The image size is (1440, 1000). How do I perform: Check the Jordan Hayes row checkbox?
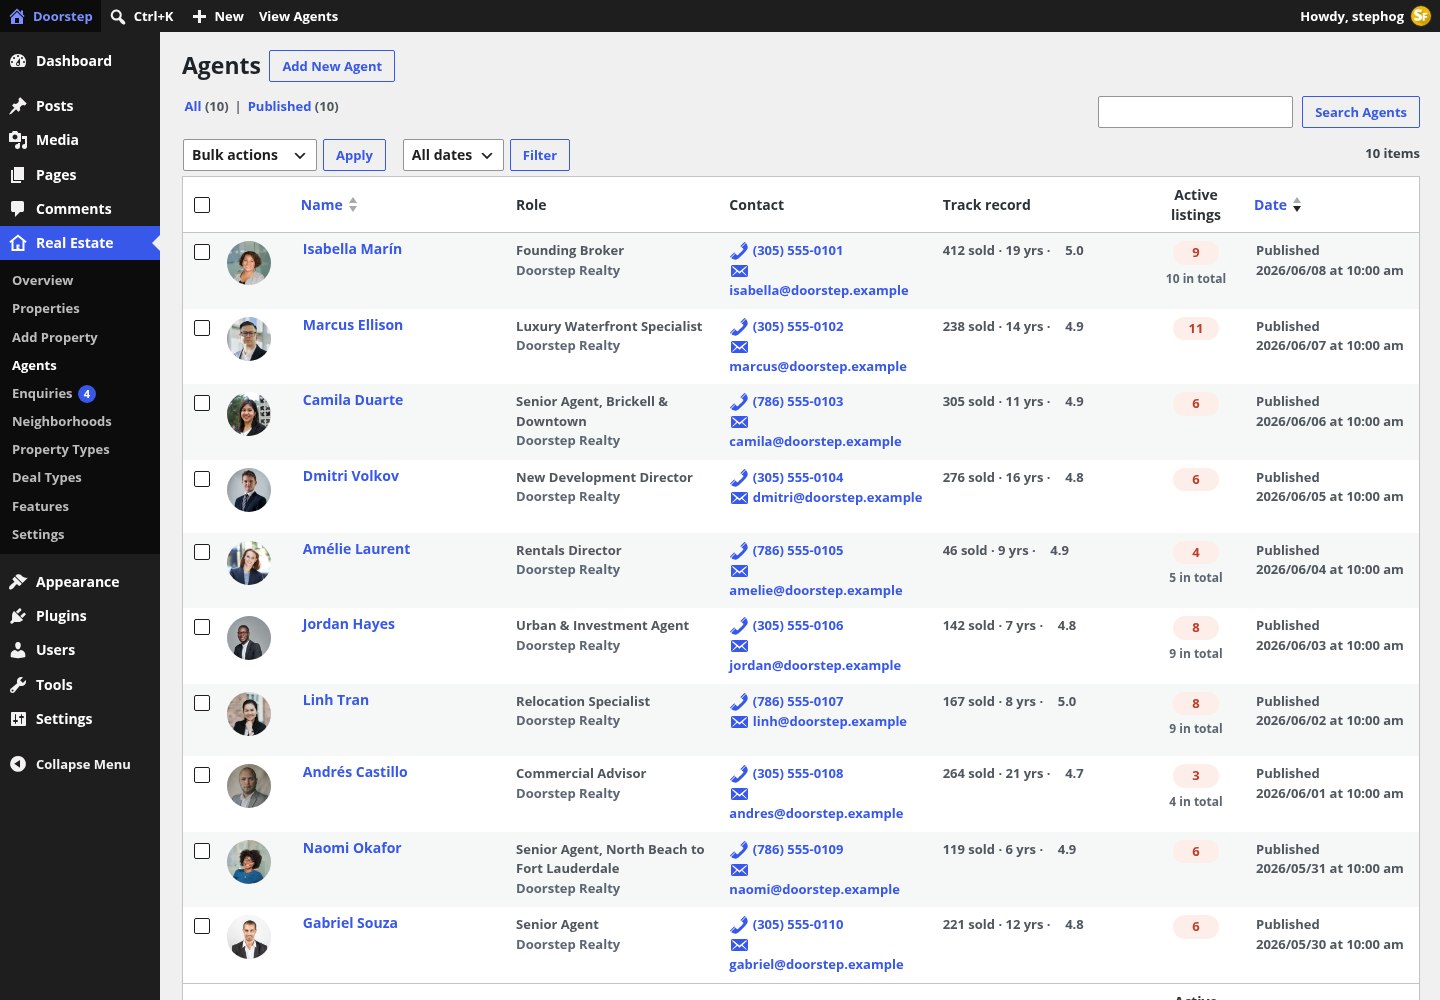pyautogui.click(x=202, y=627)
